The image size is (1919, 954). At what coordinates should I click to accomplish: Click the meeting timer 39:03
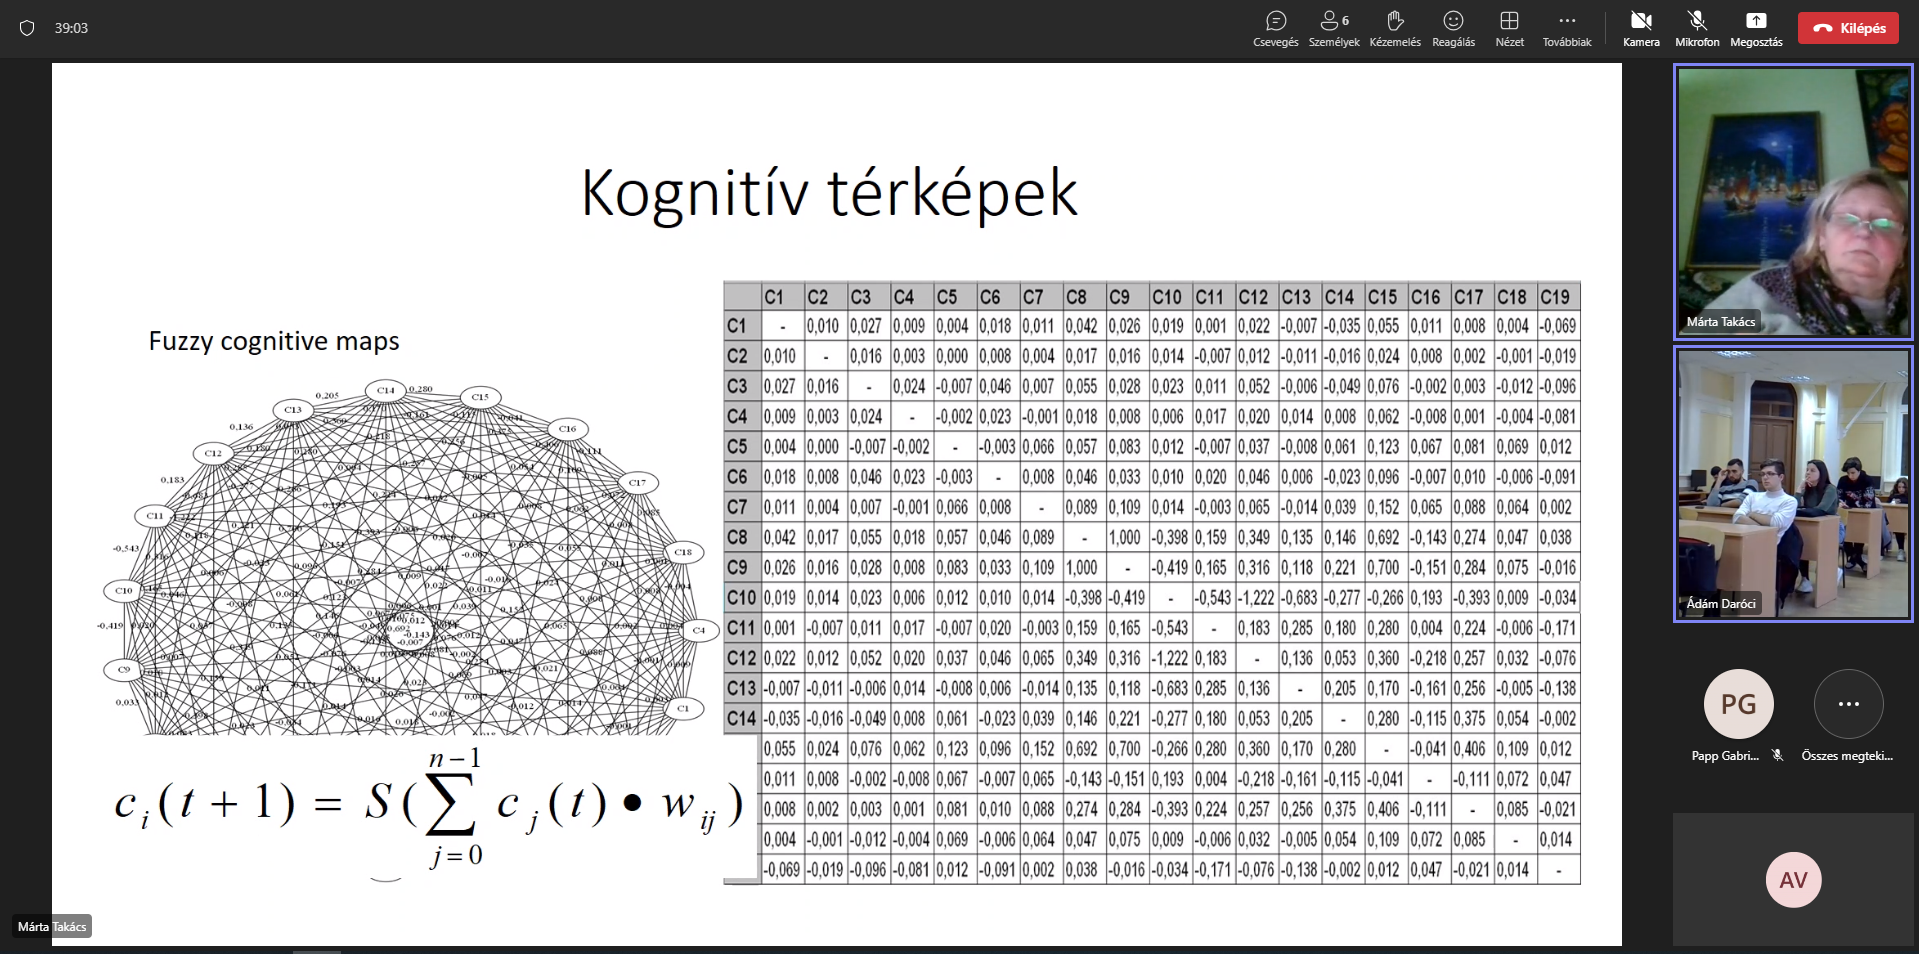click(71, 28)
